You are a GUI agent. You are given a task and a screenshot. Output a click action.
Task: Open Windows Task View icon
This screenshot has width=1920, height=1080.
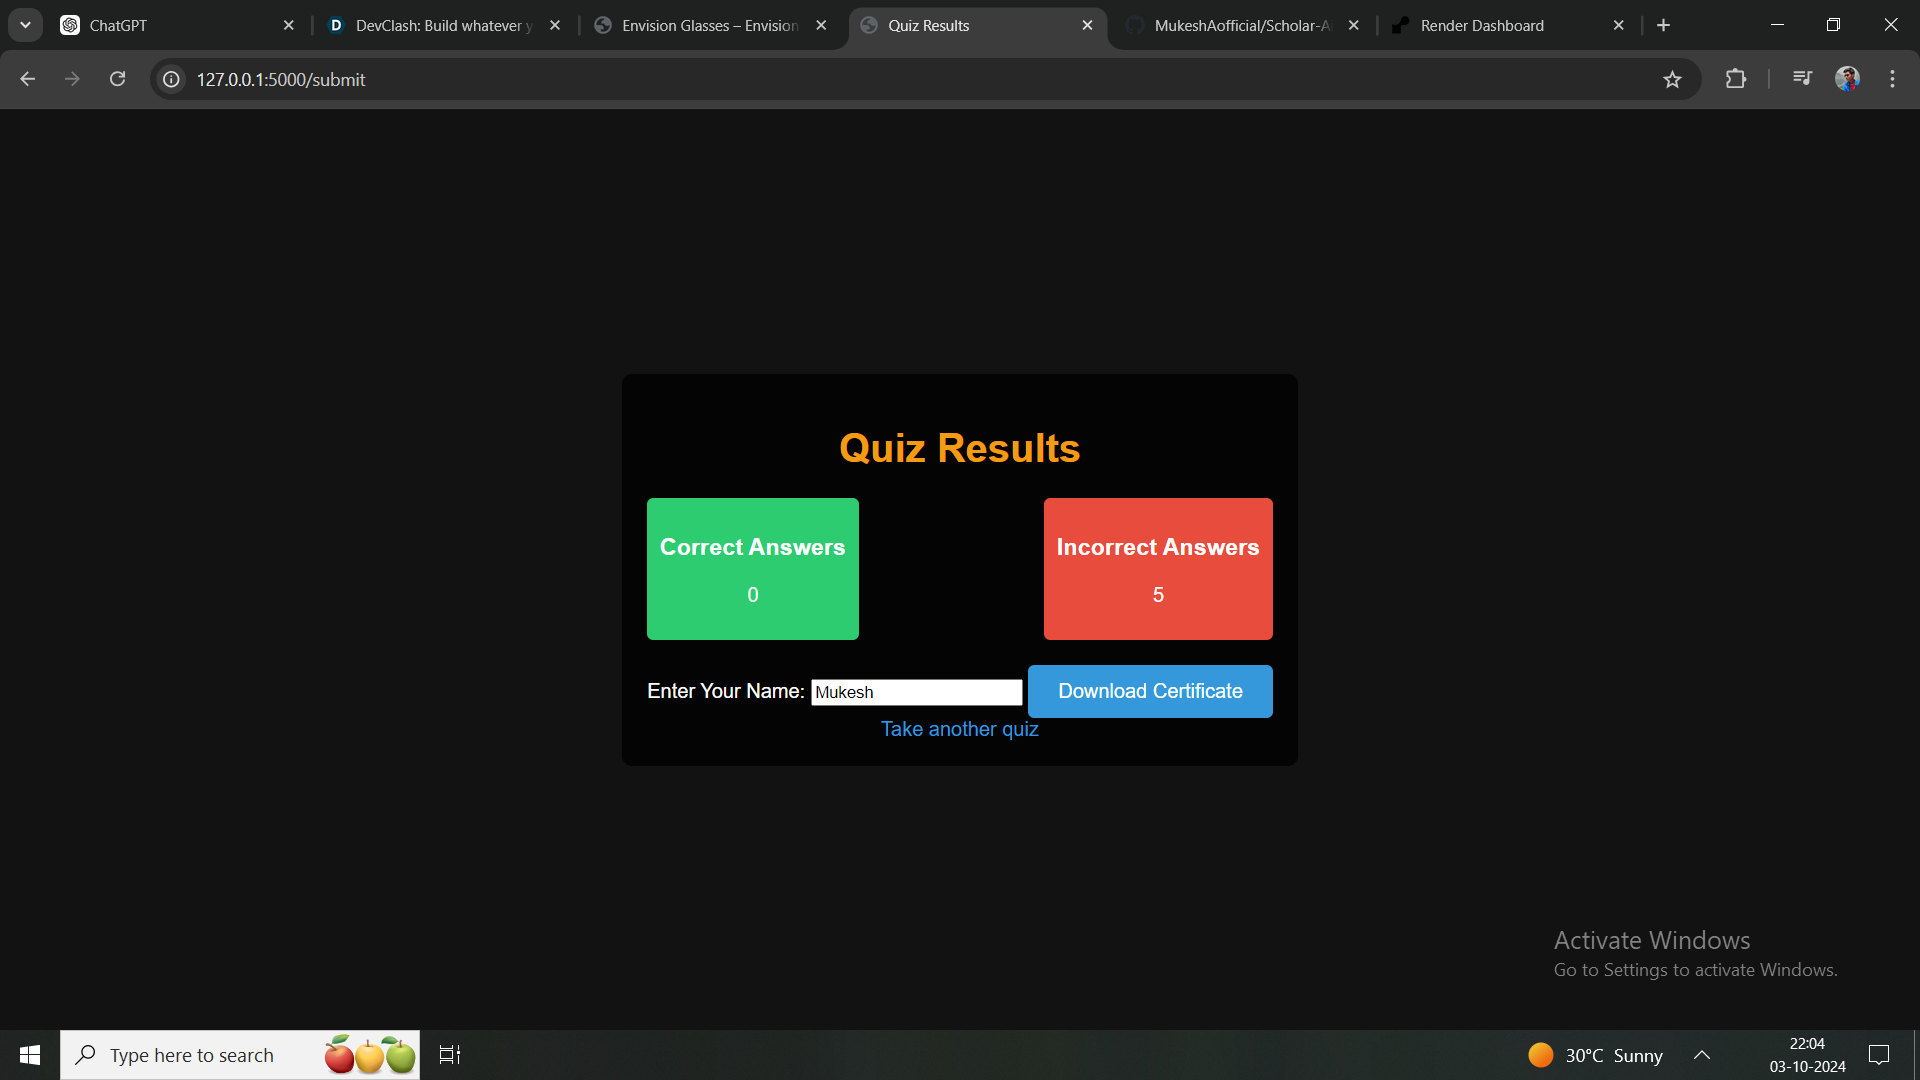(x=450, y=1054)
